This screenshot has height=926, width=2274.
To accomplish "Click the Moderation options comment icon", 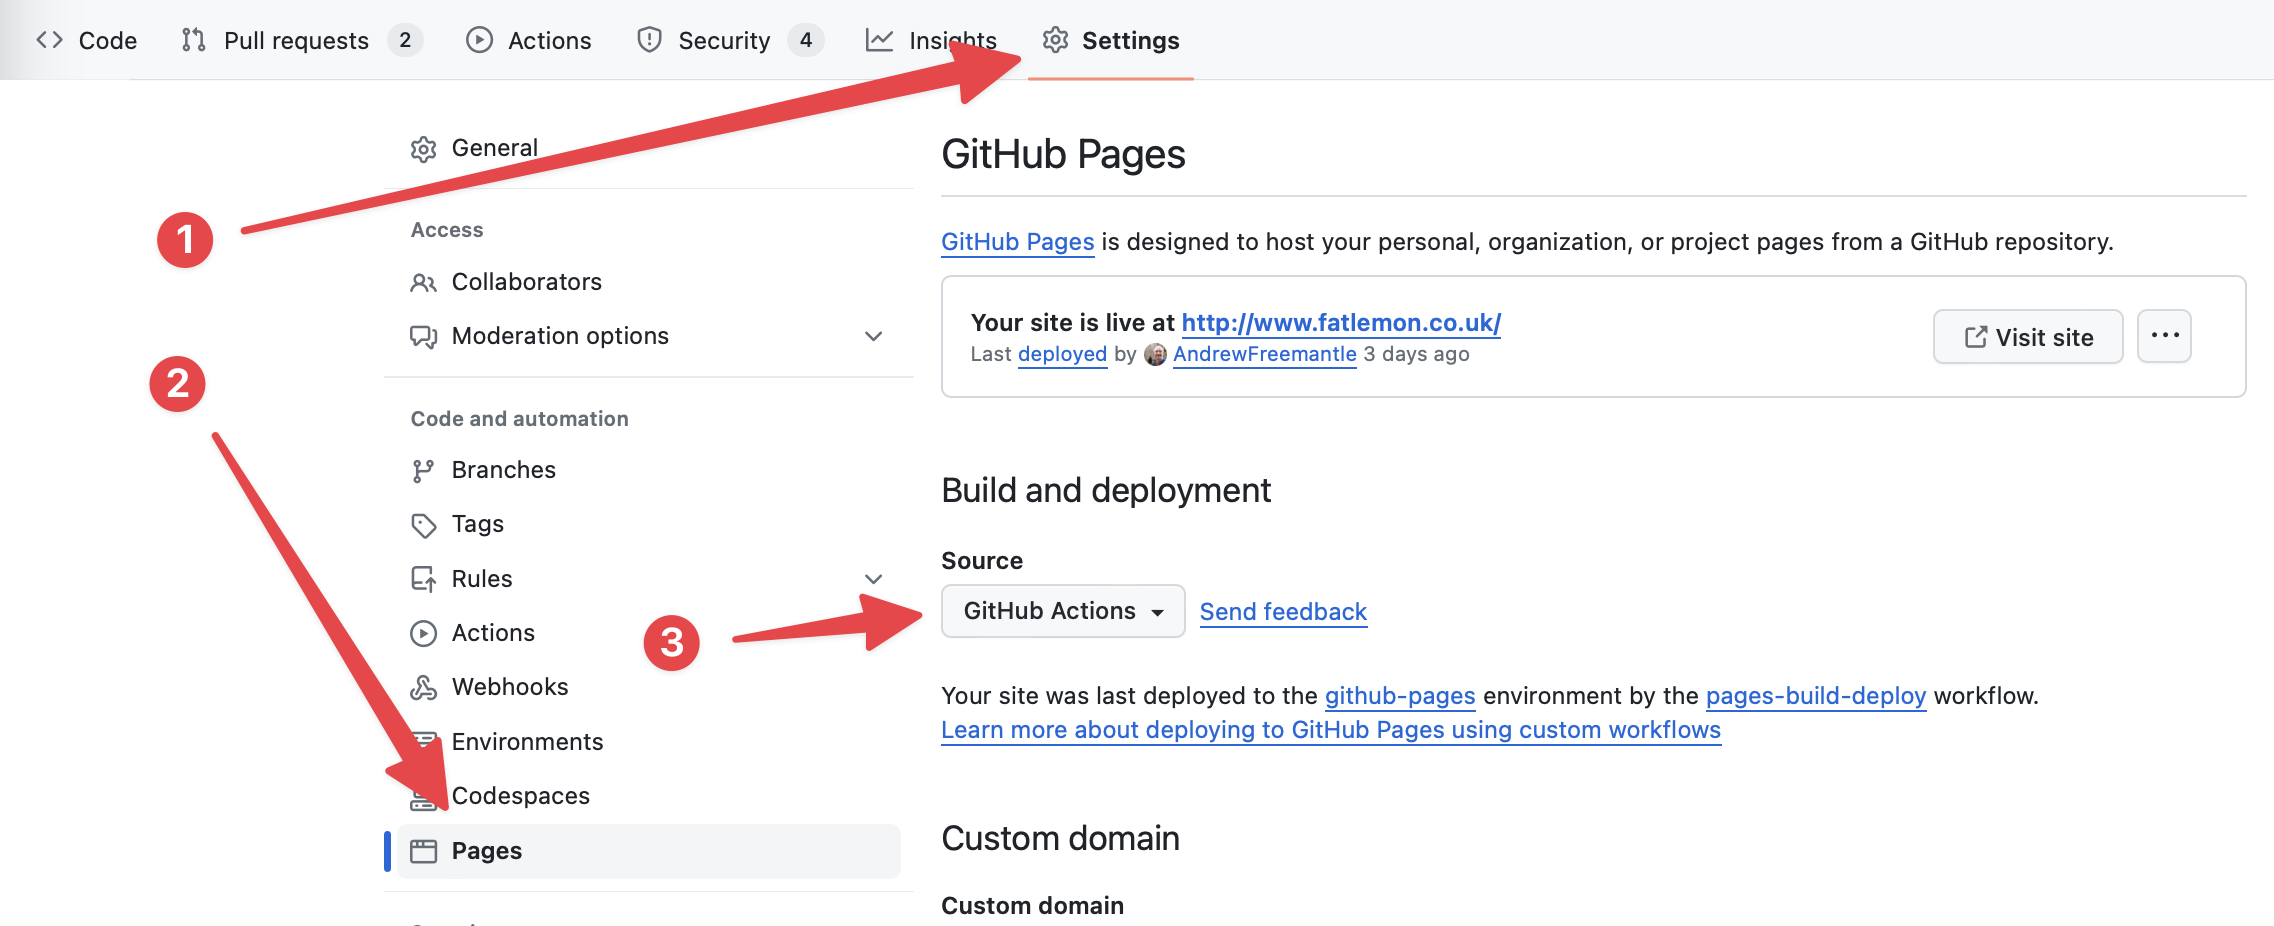I will [x=423, y=337].
